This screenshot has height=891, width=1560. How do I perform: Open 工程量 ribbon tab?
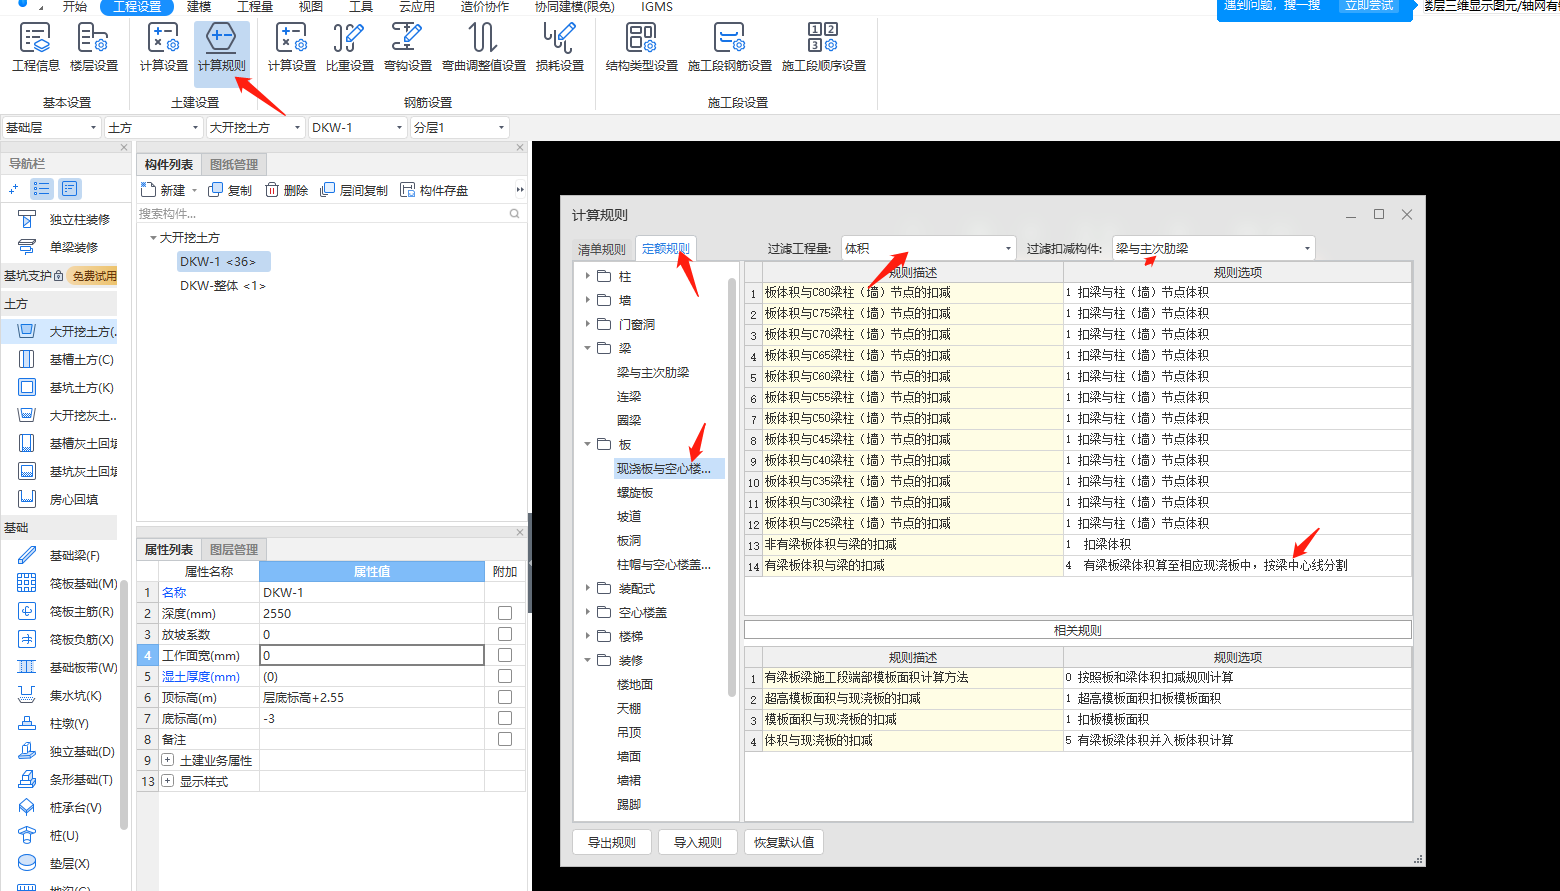pos(255,7)
